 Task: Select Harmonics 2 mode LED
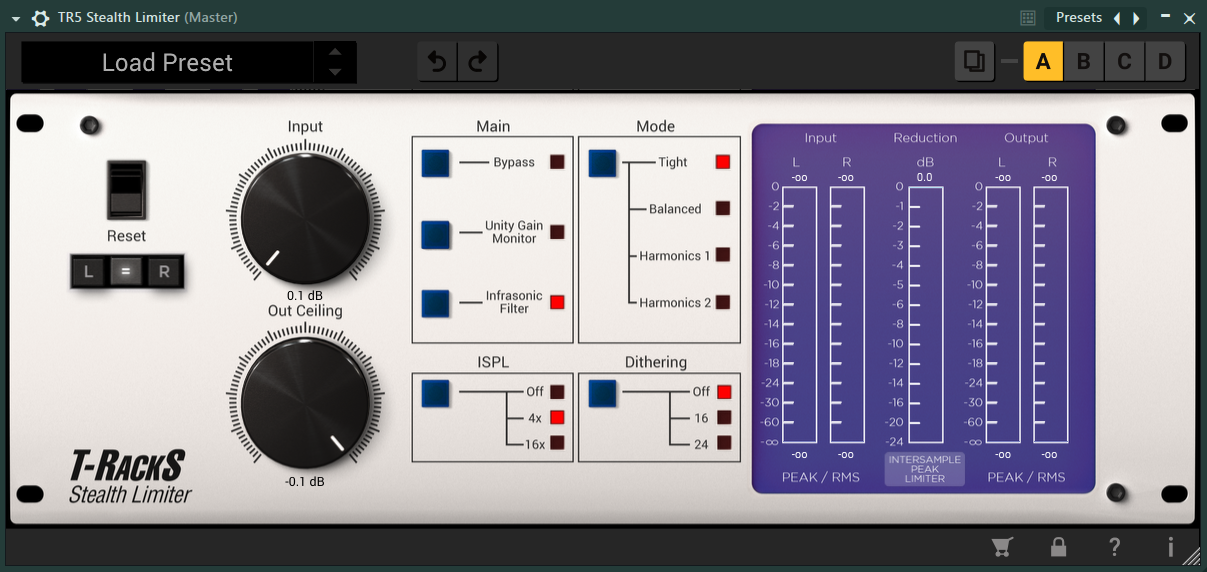pos(723,302)
